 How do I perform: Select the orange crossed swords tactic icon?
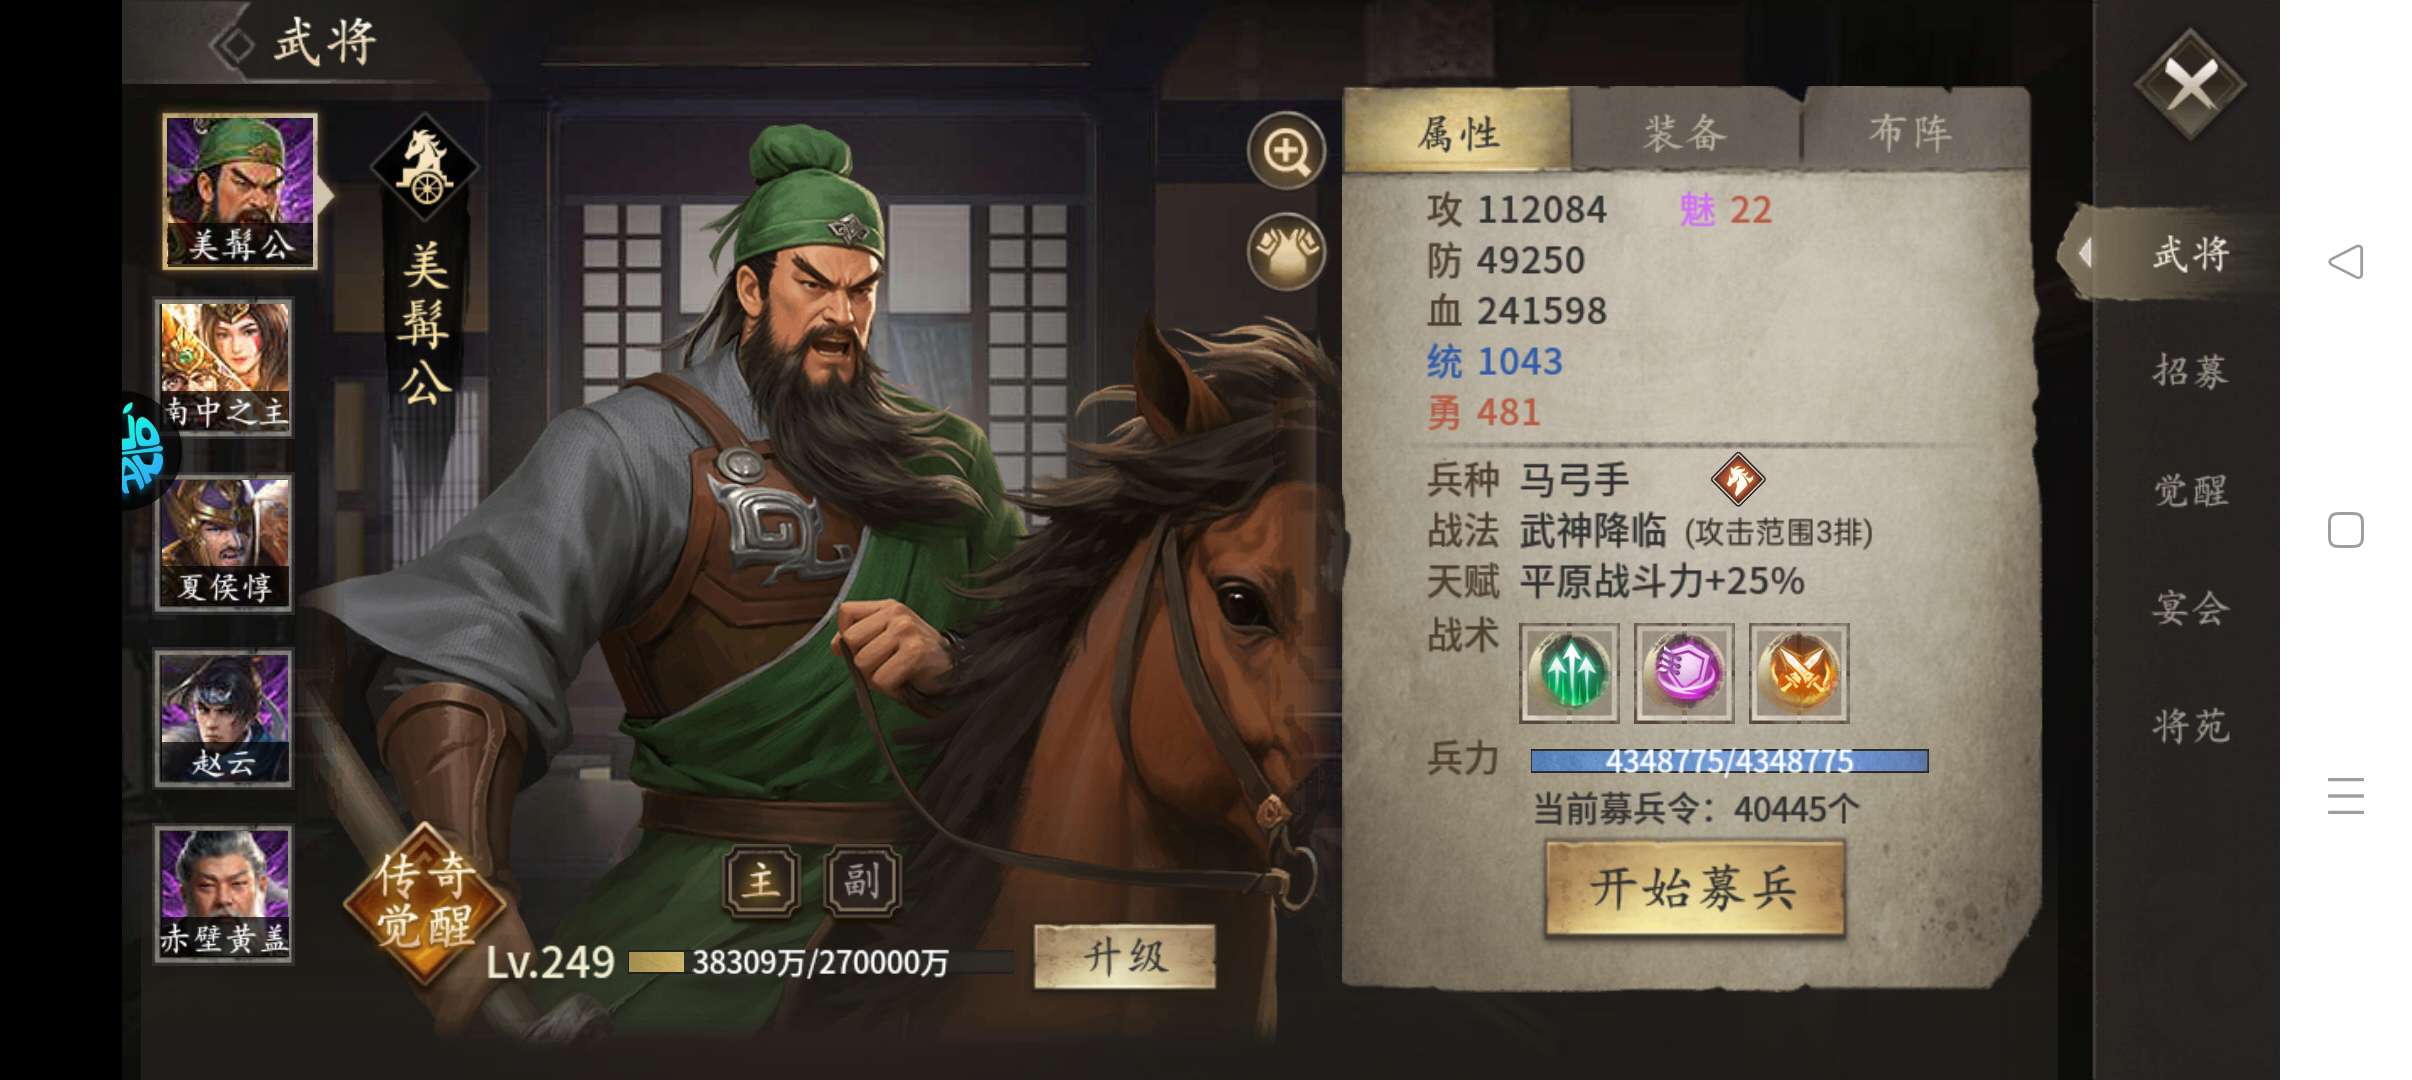pyautogui.click(x=1798, y=673)
